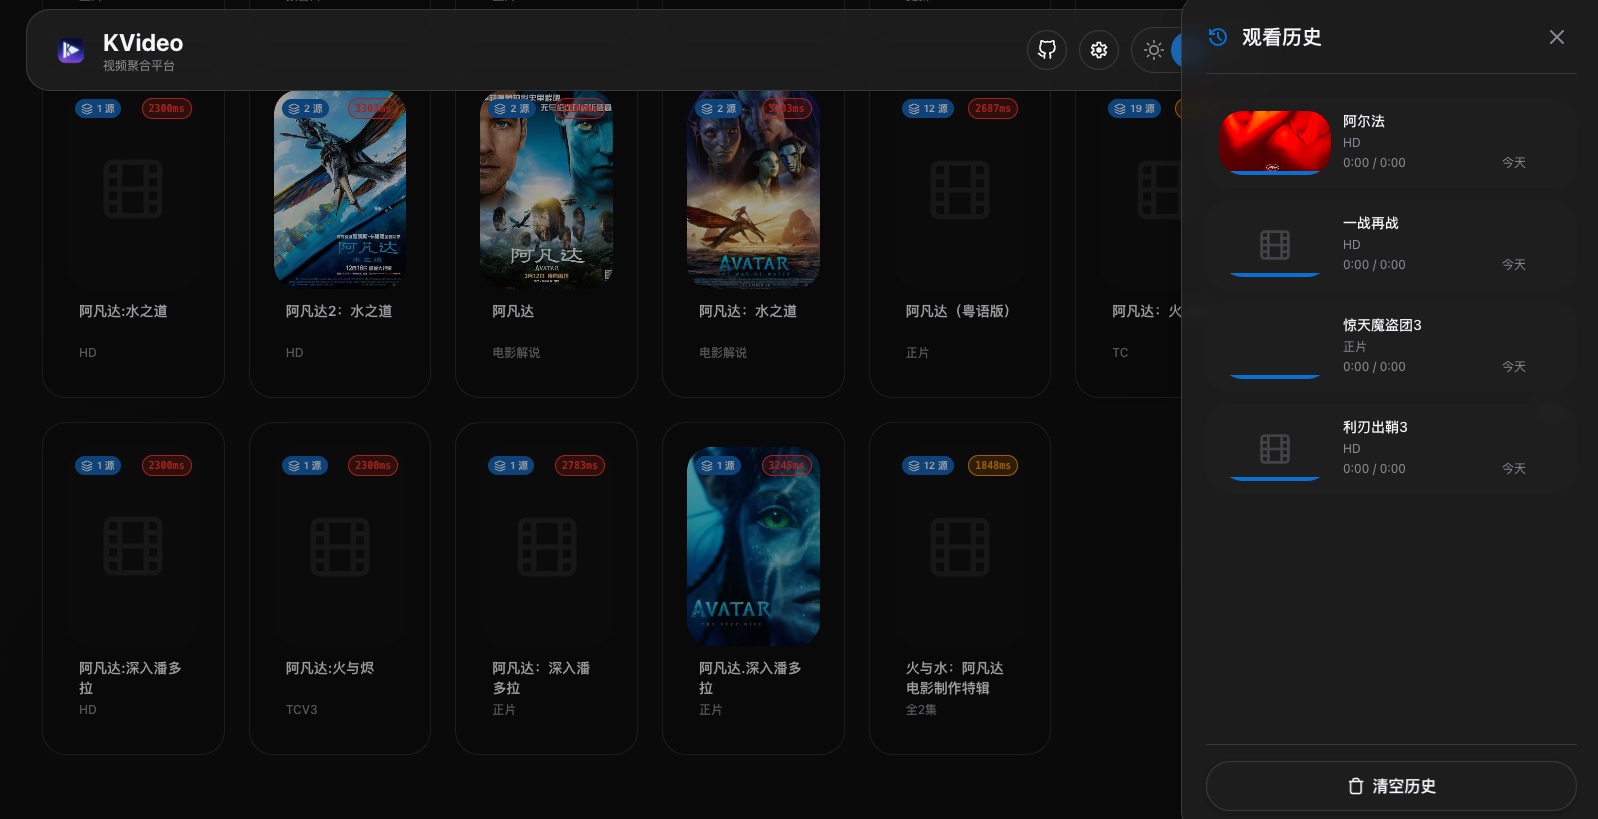The height and width of the screenshot is (819, 1598).
Task: Click film icon on 阿凡达（粤语版）card
Action: pyautogui.click(x=960, y=189)
